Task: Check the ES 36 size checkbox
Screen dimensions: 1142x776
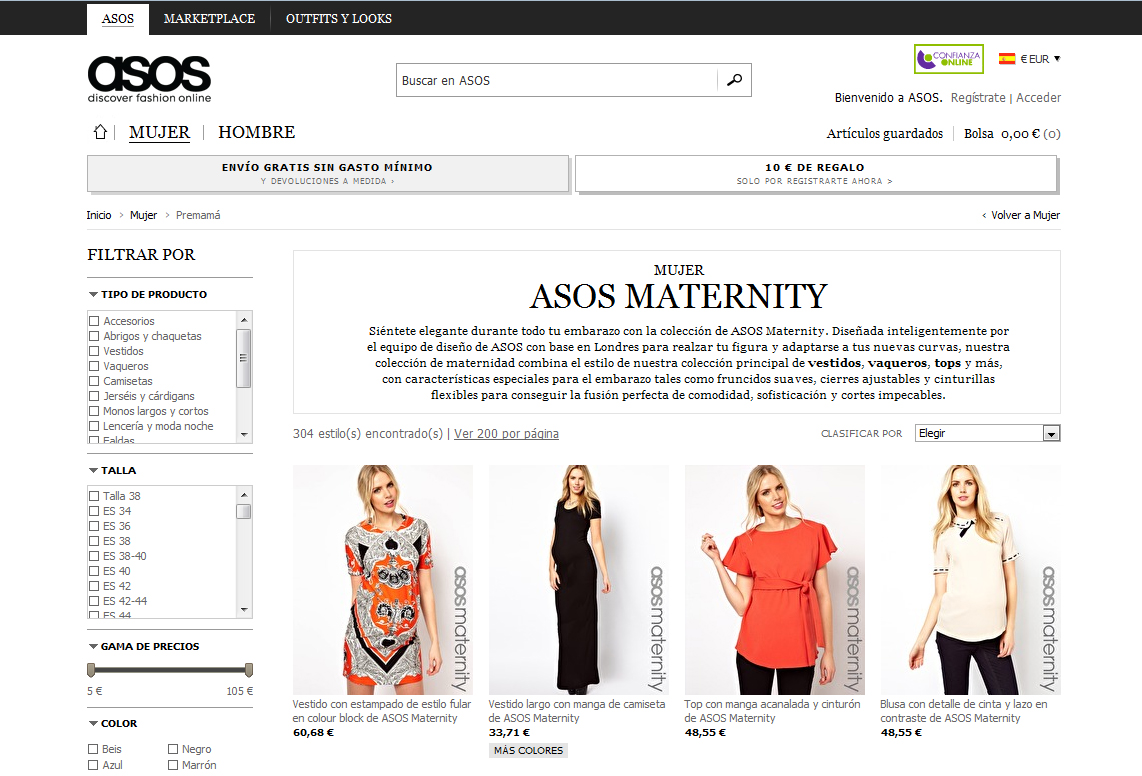Action: pos(94,526)
